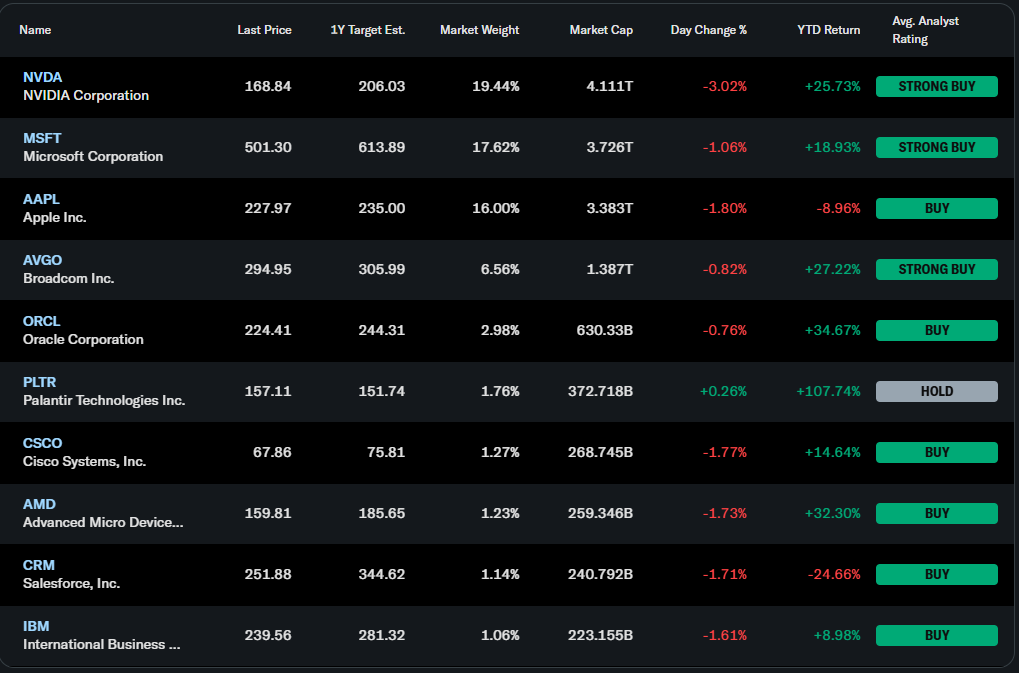The width and height of the screenshot is (1019, 673).
Task: Click NVIDIA's STRONG BUY rating badge
Action: (x=936, y=86)
